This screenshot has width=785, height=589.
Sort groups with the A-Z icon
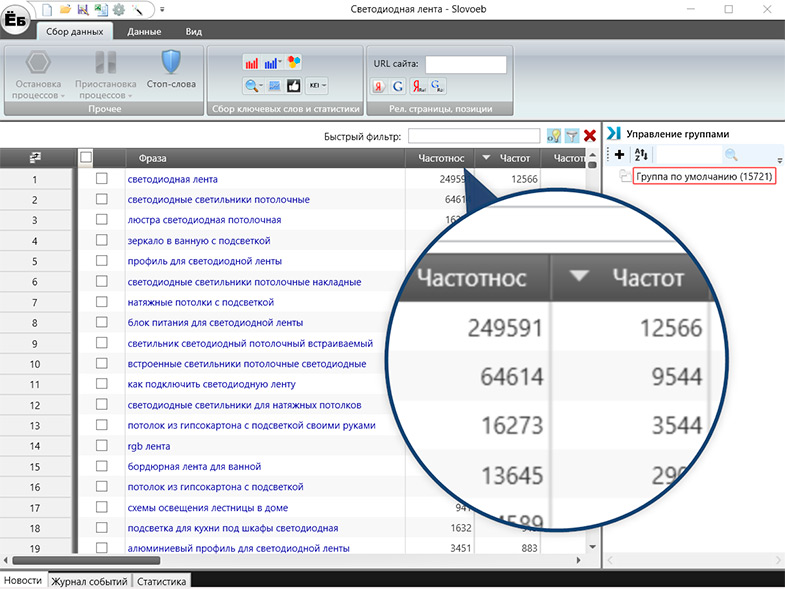[x=641, y=154]
